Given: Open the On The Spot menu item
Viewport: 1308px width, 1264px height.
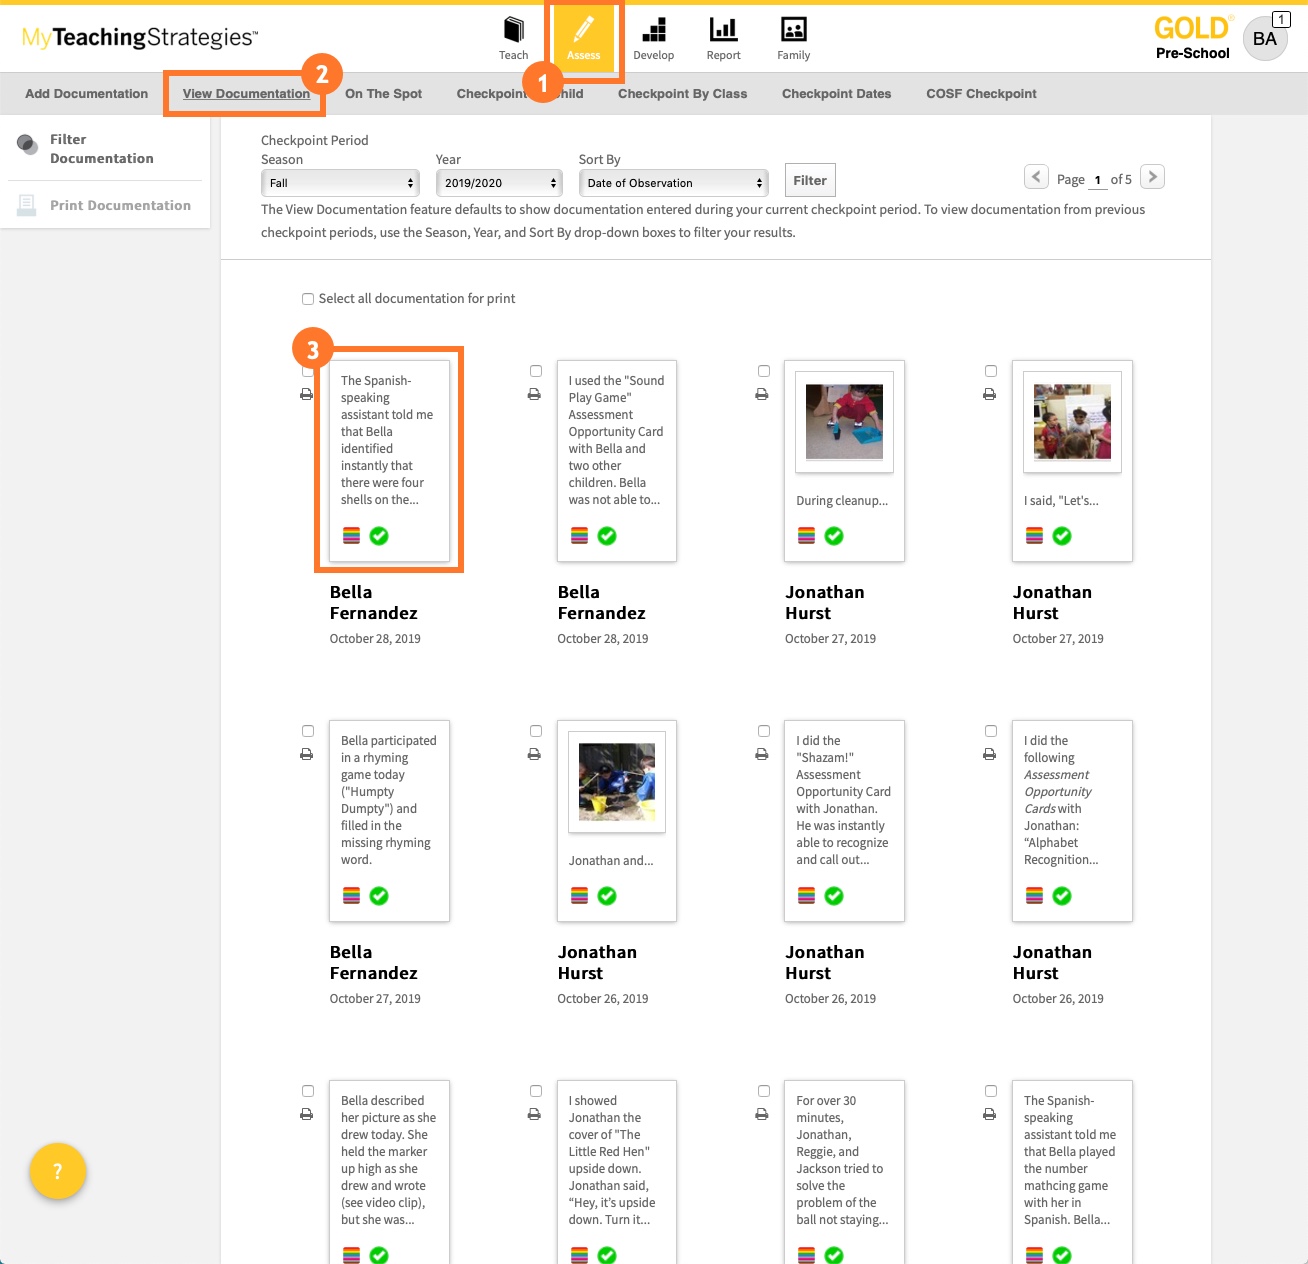Looking at the screenshot, I should pyautogui.click(x=383, y=93).
